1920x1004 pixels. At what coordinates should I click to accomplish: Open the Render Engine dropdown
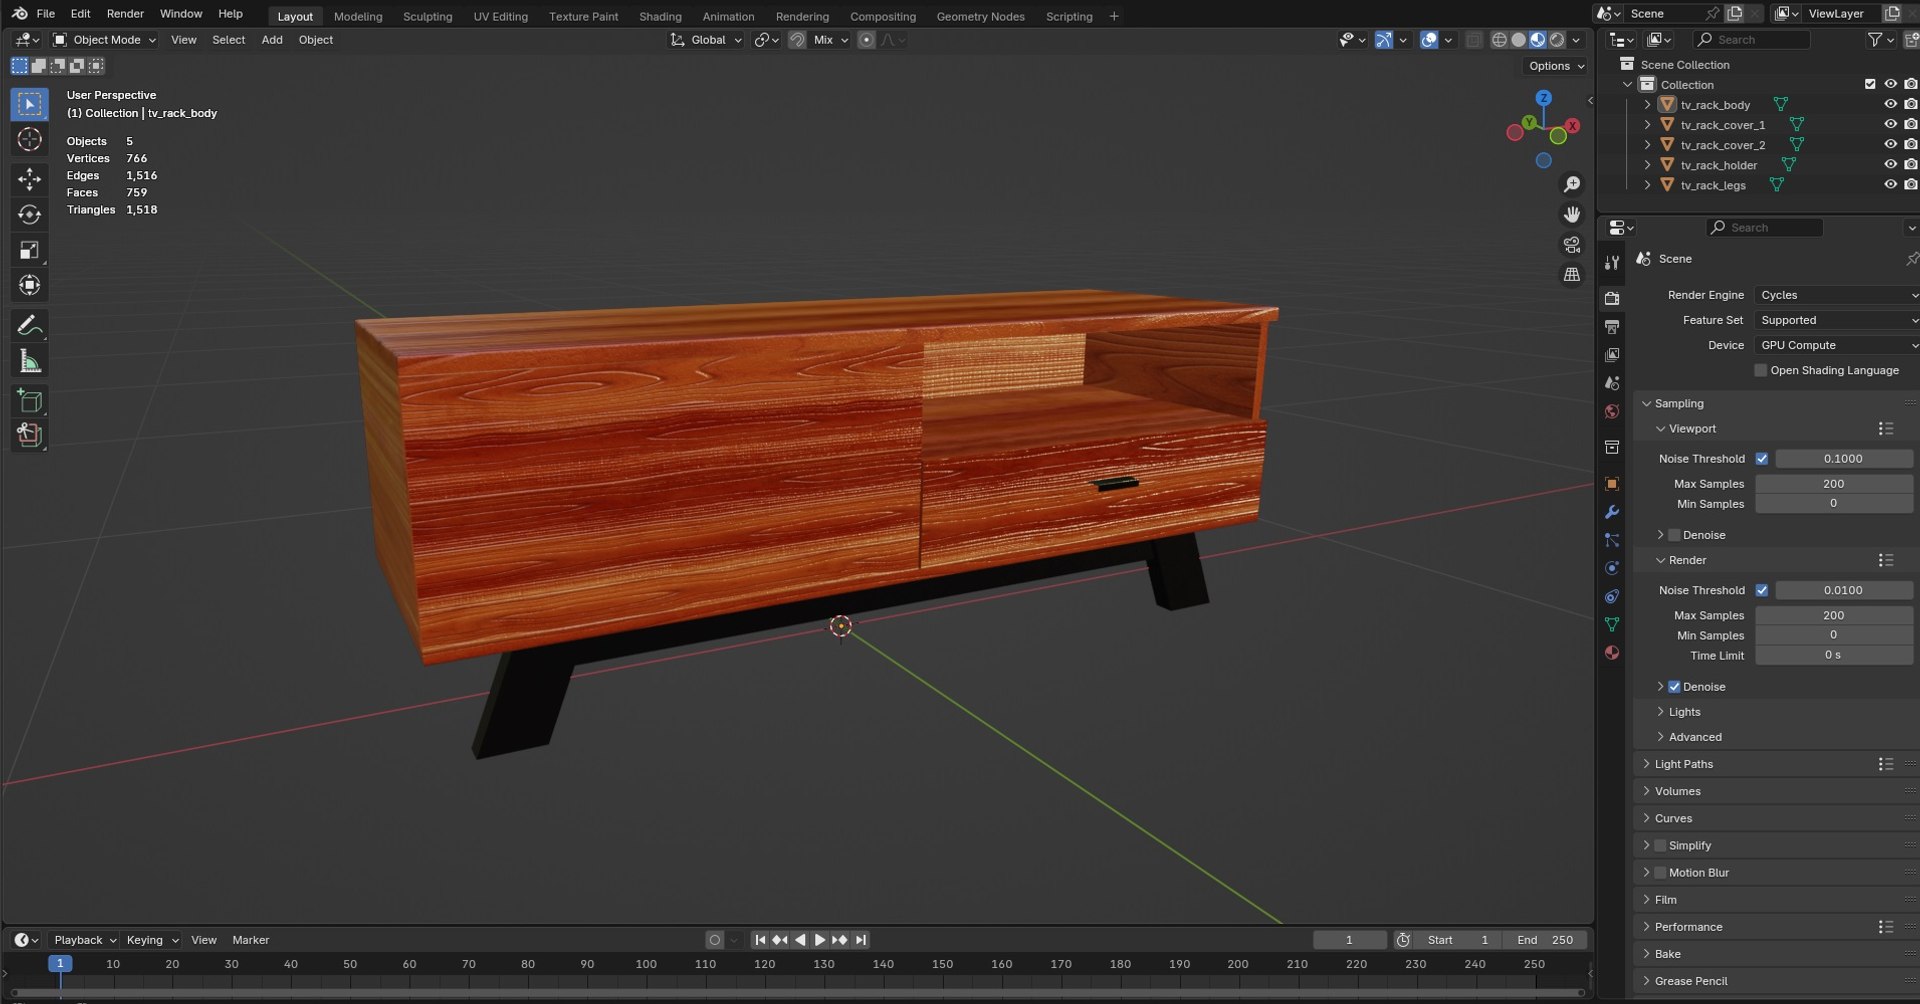point(1837,295)
